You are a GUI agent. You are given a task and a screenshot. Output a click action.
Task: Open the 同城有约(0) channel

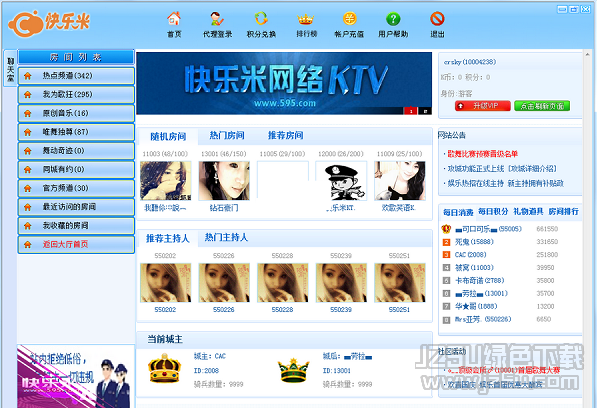pos(76,169)
